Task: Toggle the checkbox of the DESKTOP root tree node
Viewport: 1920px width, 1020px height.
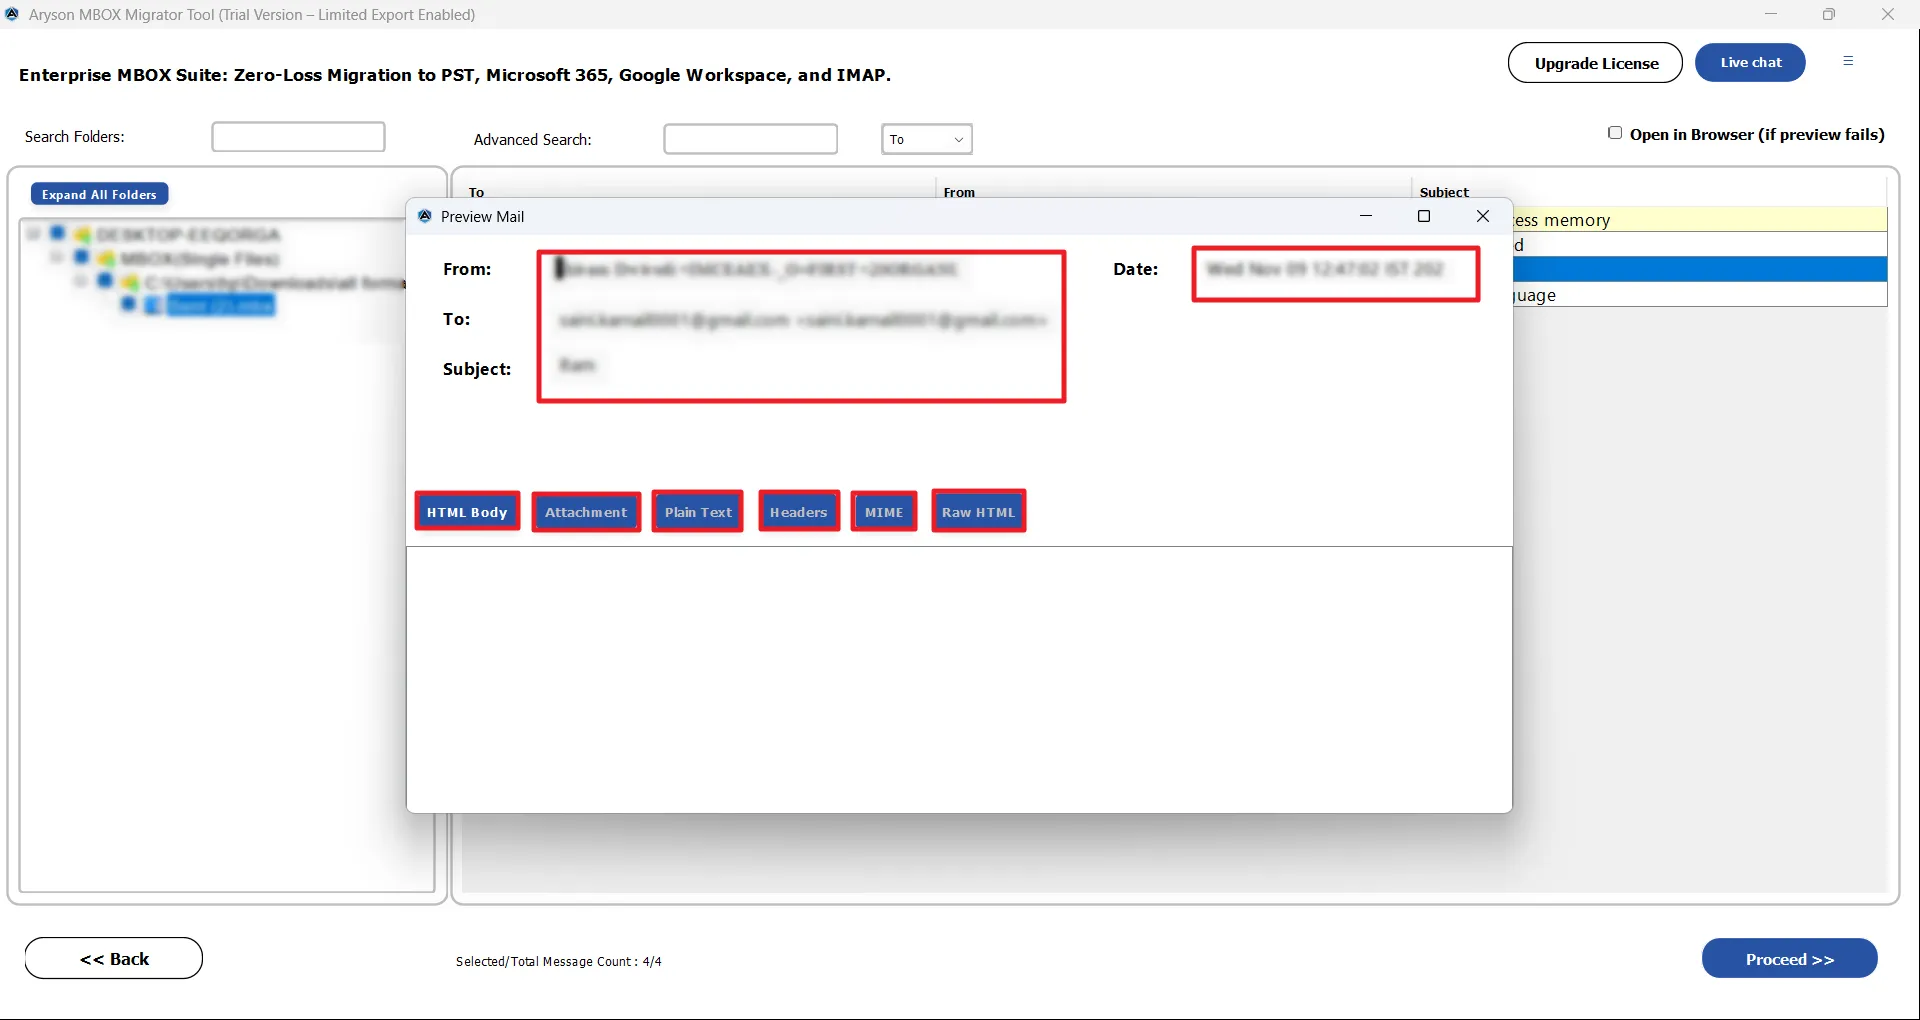Action: [57, 233]
